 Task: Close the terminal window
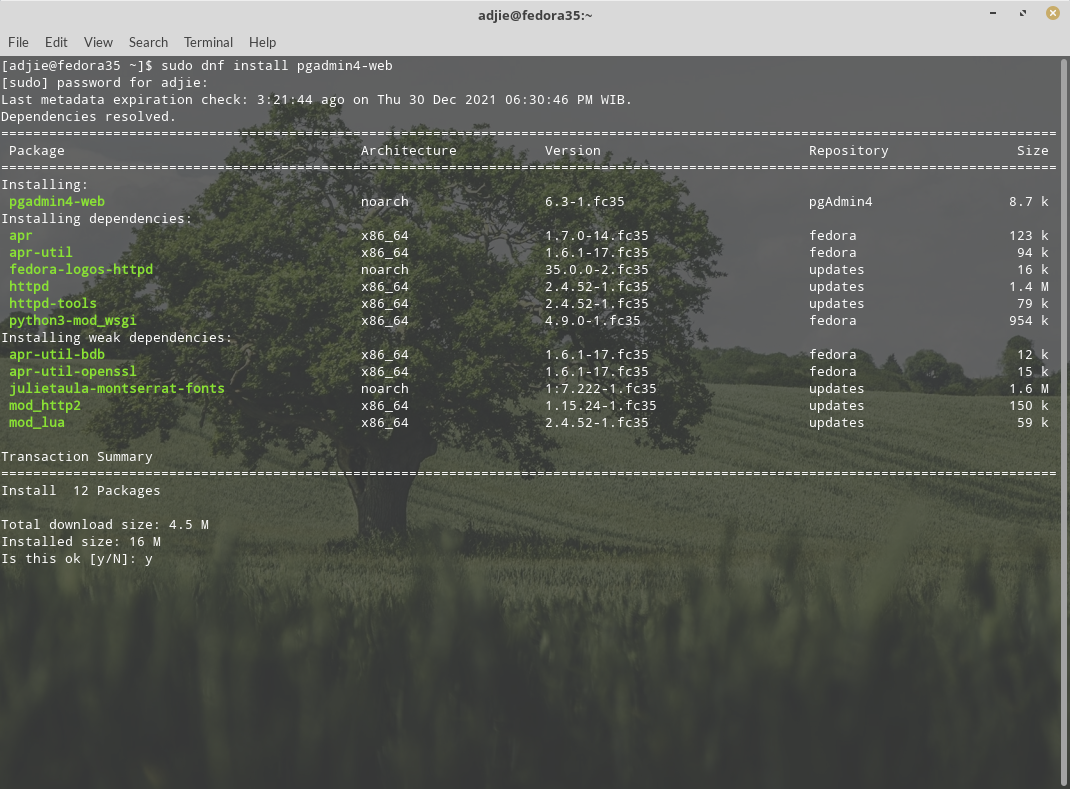1053,13
